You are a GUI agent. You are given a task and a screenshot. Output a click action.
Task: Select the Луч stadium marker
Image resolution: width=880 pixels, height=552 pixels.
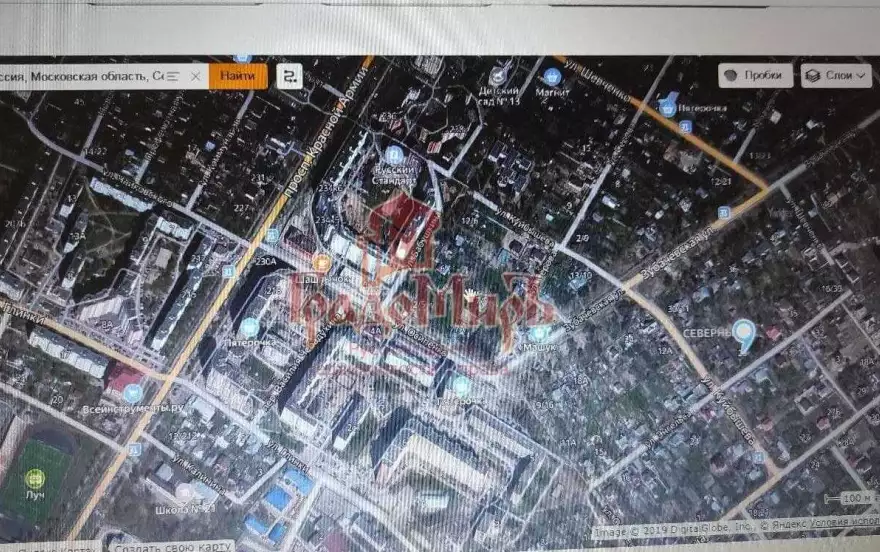35,479
